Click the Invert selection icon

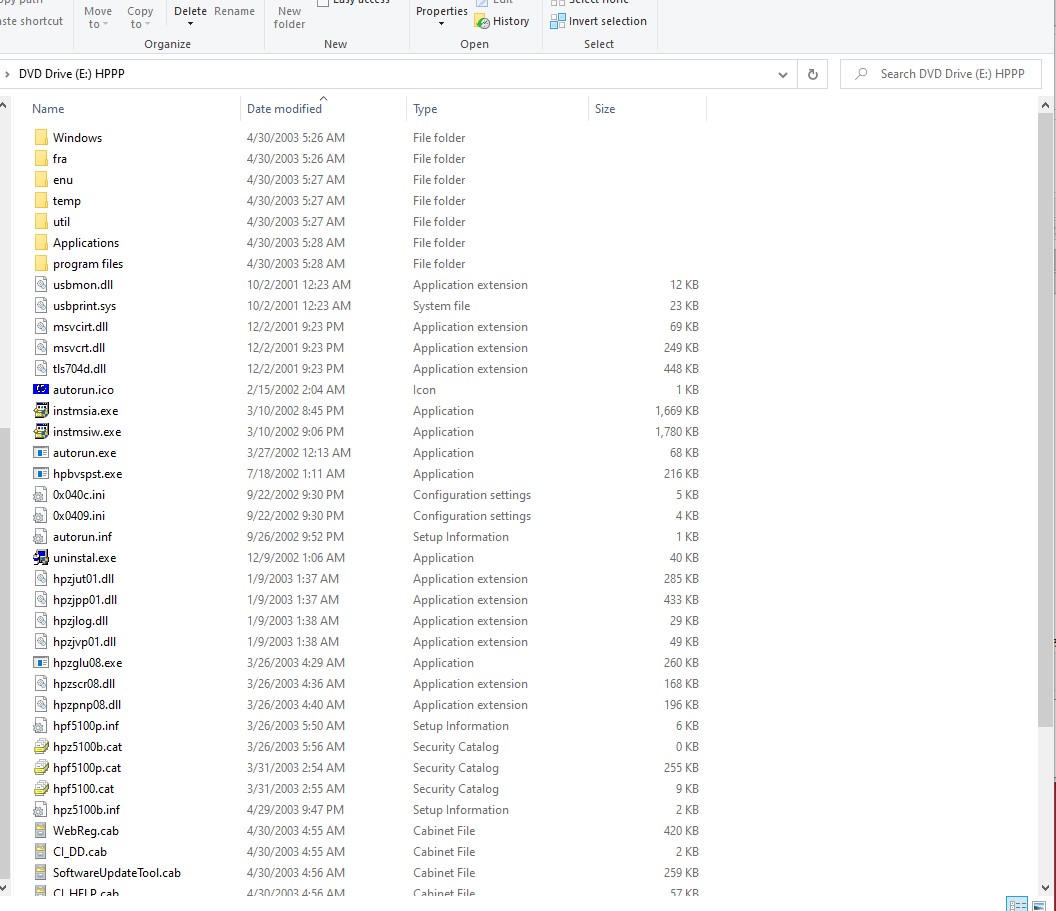tap(558, 21)
